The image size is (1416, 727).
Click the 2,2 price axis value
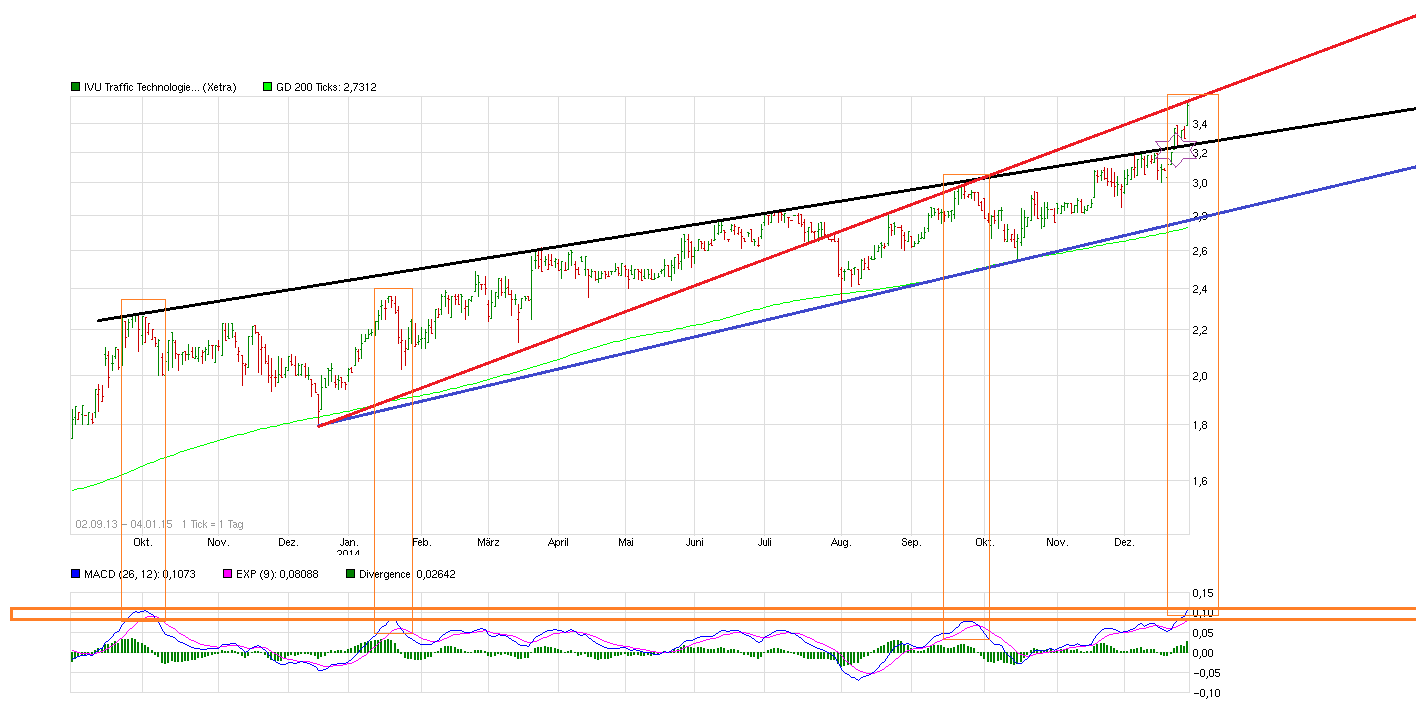1199,330
